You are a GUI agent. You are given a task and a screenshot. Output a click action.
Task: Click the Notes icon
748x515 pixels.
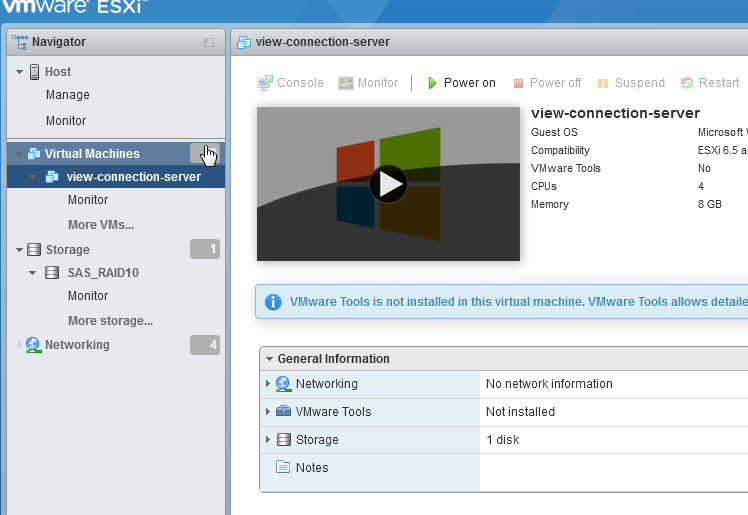click(x=283, y=467)
